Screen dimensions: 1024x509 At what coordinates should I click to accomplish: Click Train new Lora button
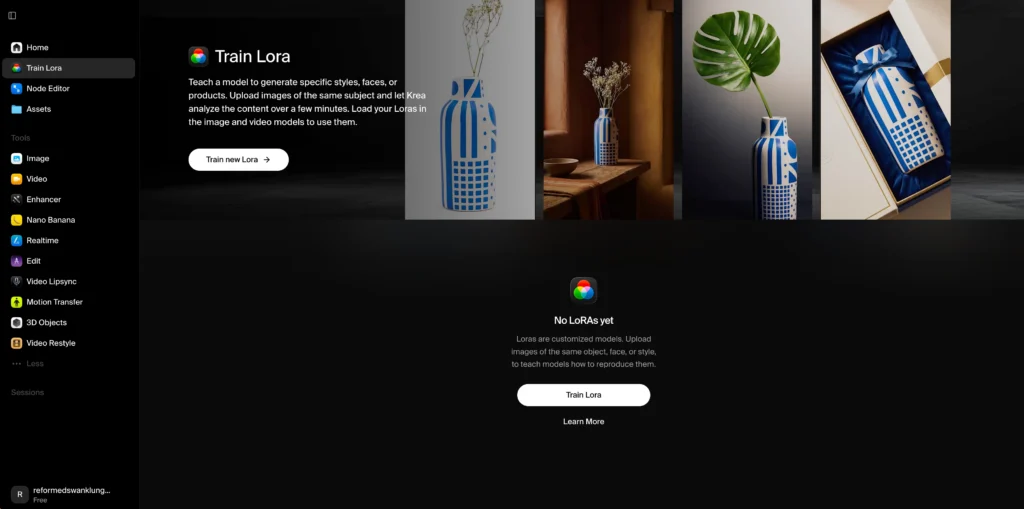point(238,159)
